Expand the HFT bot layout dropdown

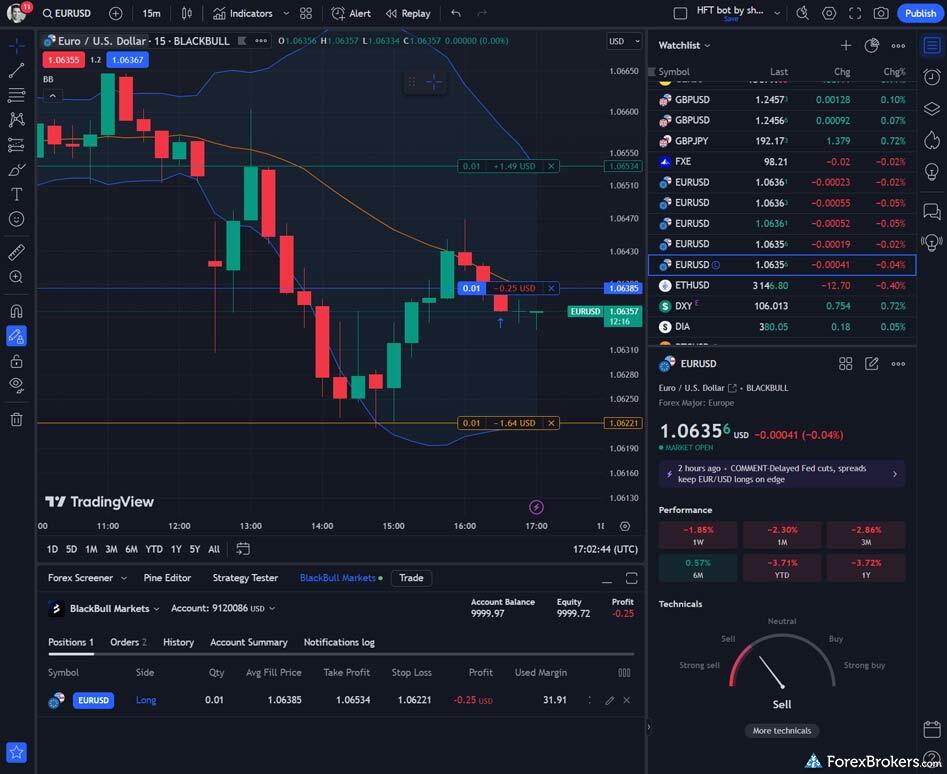coord(777,13)
